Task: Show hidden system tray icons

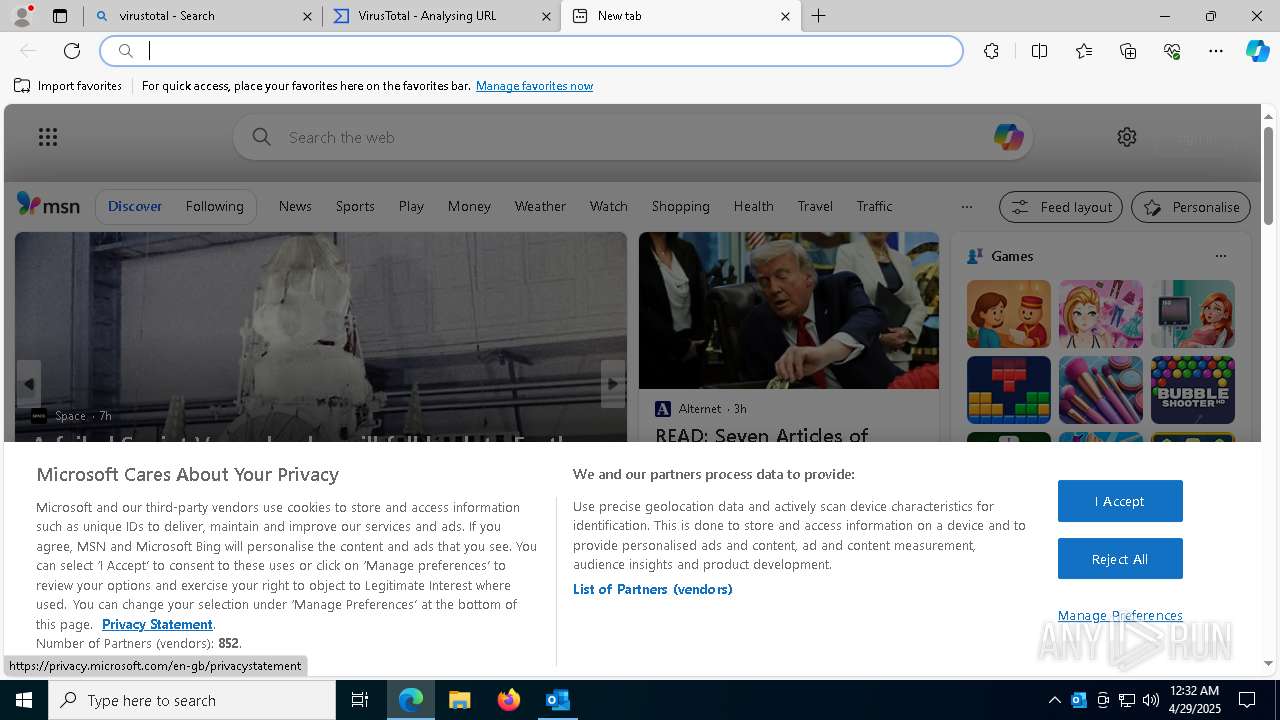Action: click(x=1054, y=700)
